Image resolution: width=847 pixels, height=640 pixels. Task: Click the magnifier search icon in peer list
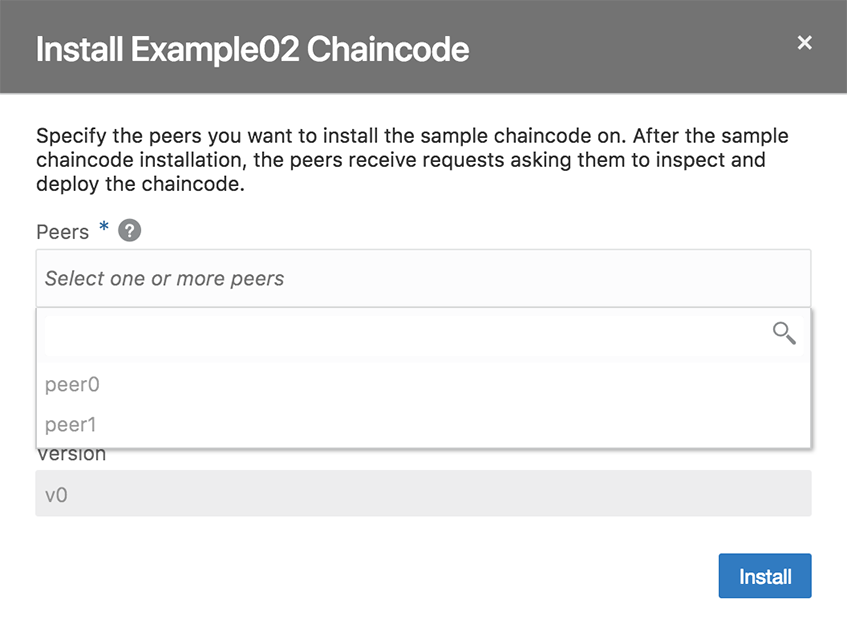784,334
